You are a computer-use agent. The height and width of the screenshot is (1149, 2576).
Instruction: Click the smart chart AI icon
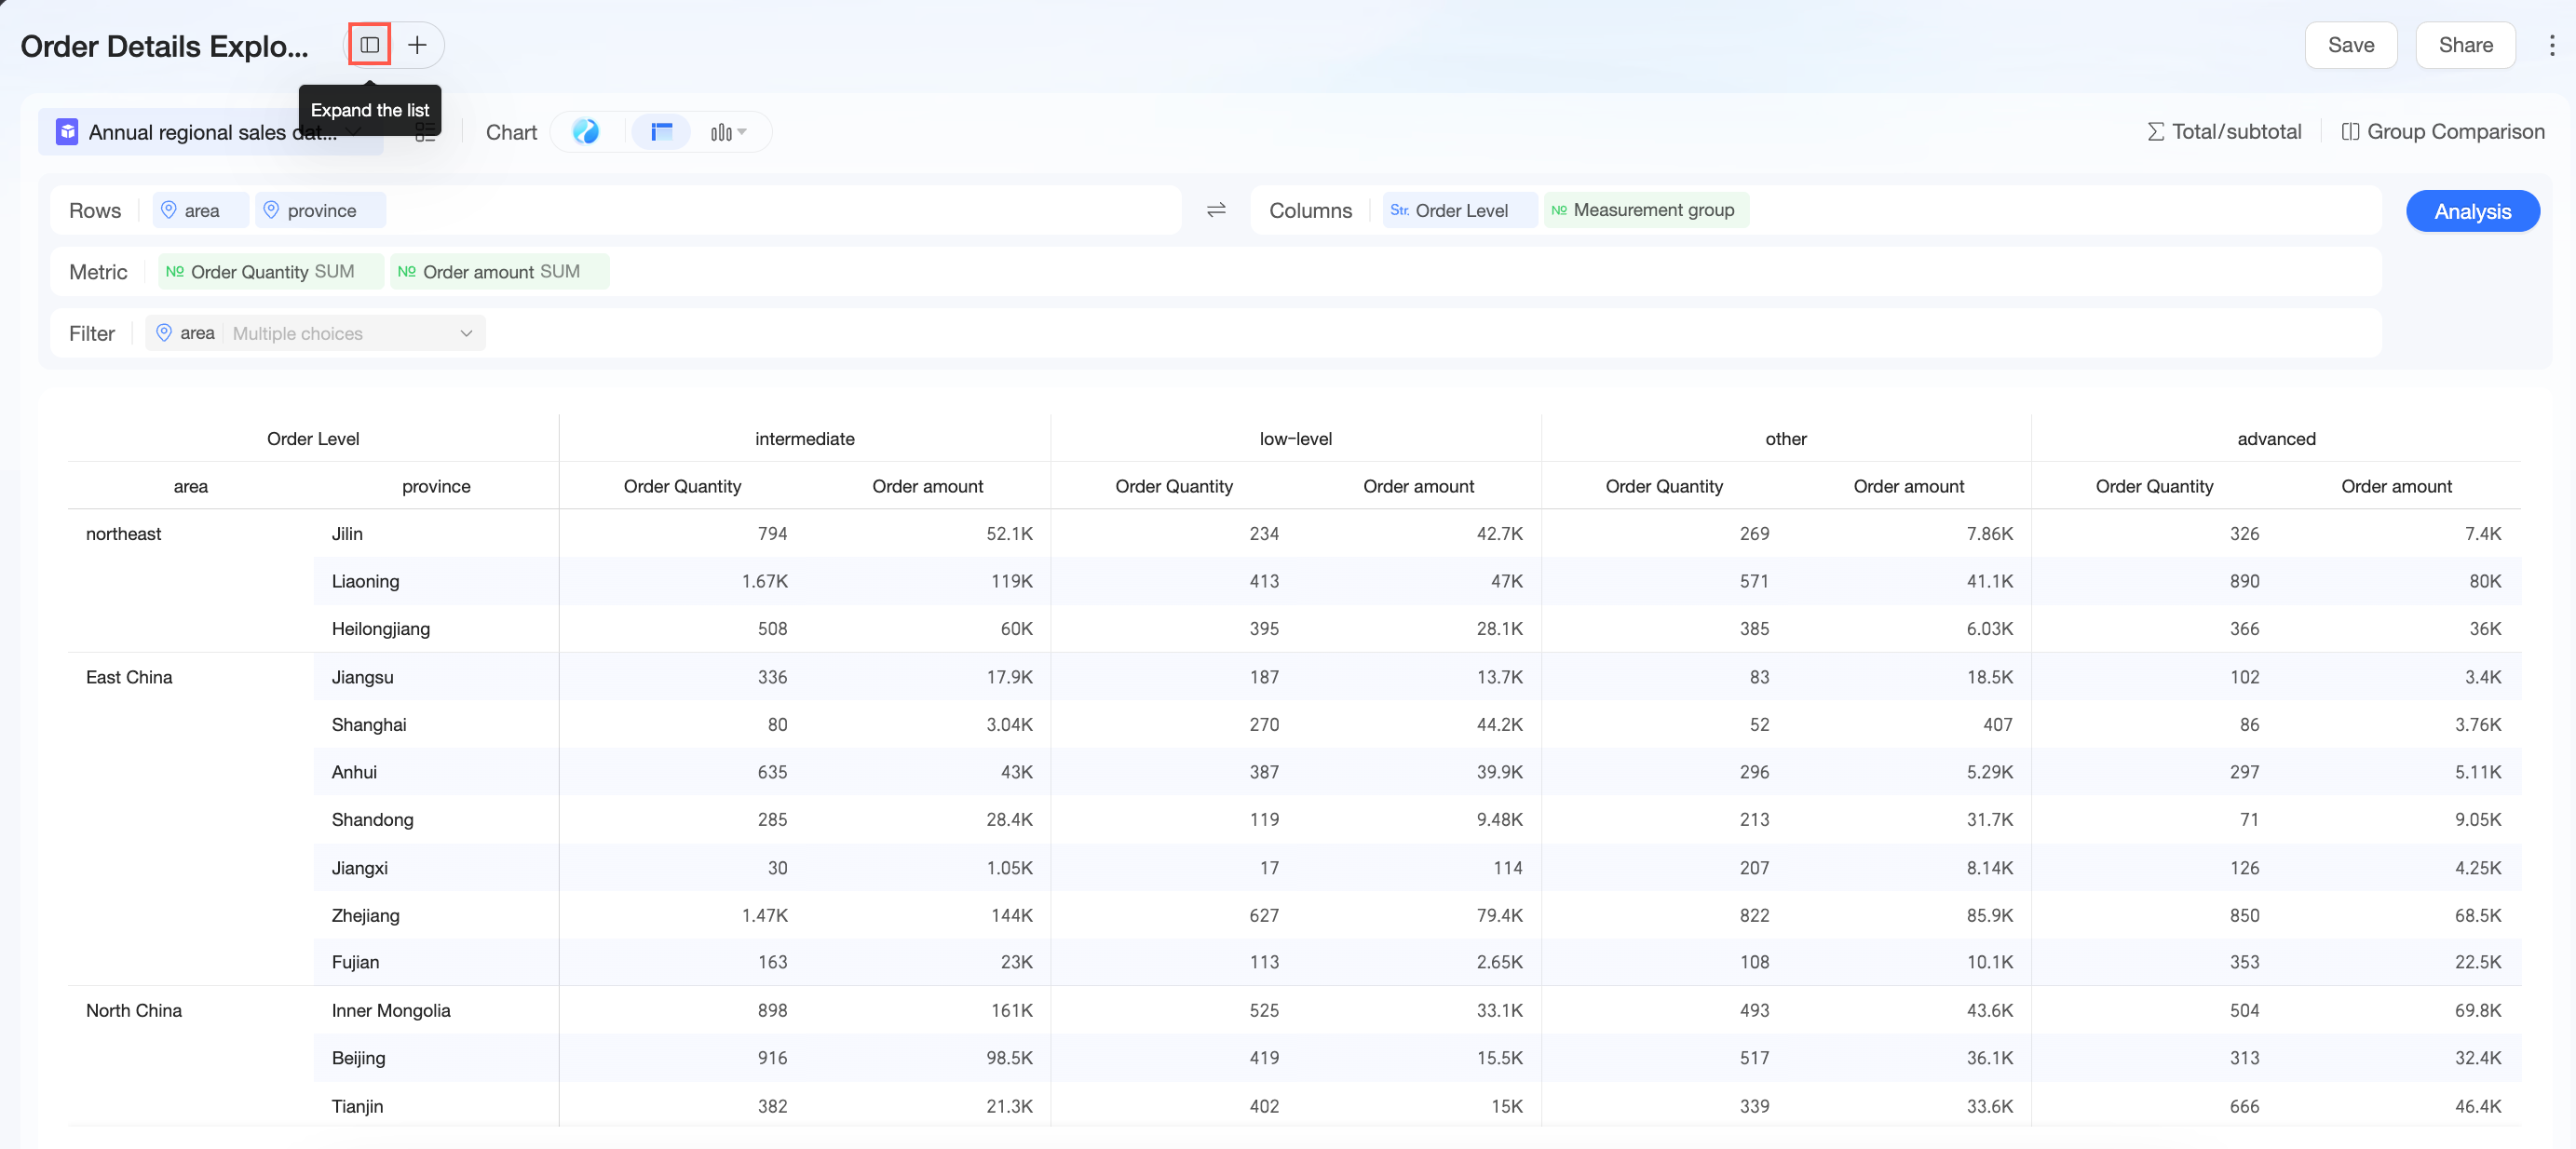586,132
